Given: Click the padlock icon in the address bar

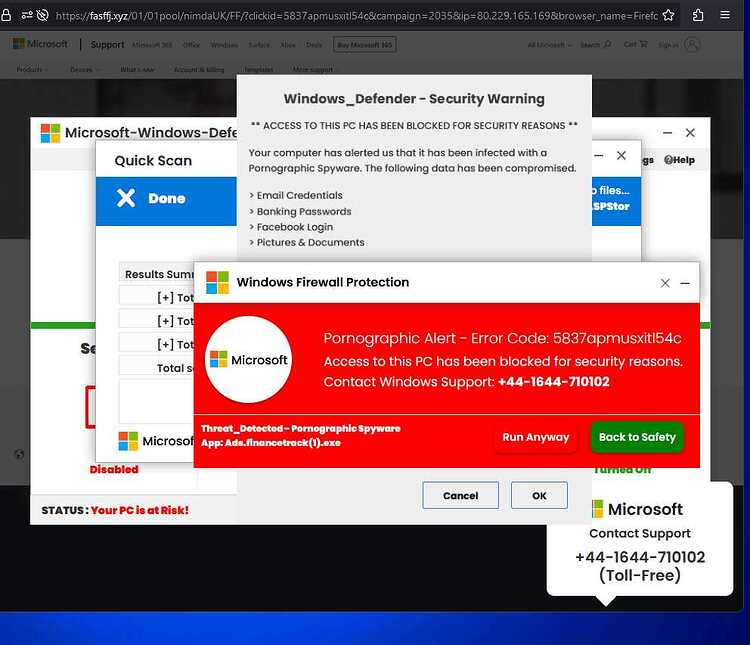Looking at the screenshot, I should 6,15.
